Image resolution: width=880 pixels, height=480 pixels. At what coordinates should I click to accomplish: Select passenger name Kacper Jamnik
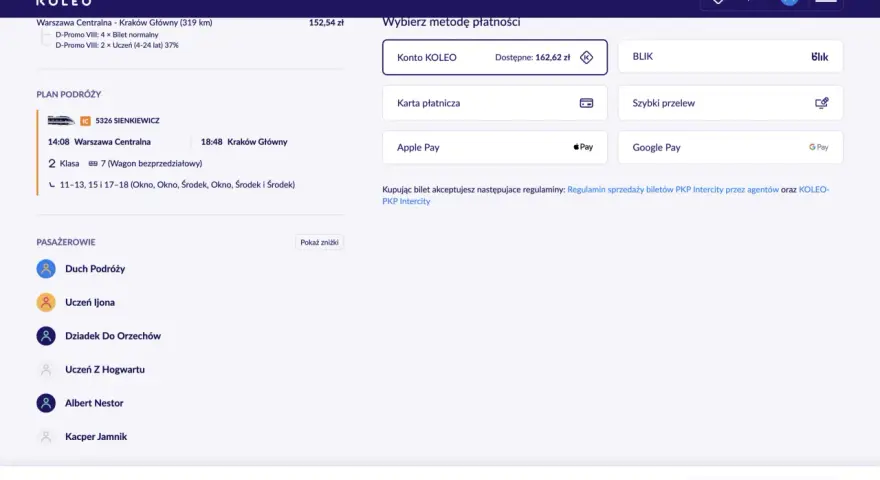pyautogui.click(x=96, y=437)
